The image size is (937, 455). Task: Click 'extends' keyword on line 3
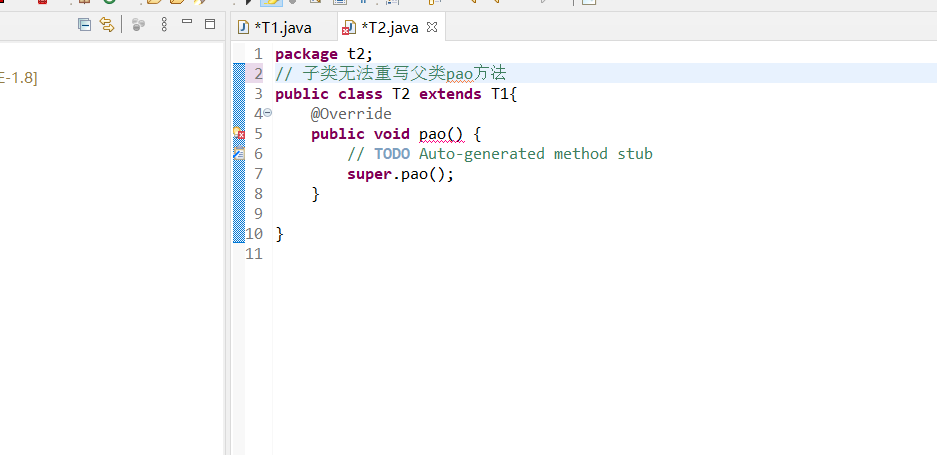pos(450,94)
